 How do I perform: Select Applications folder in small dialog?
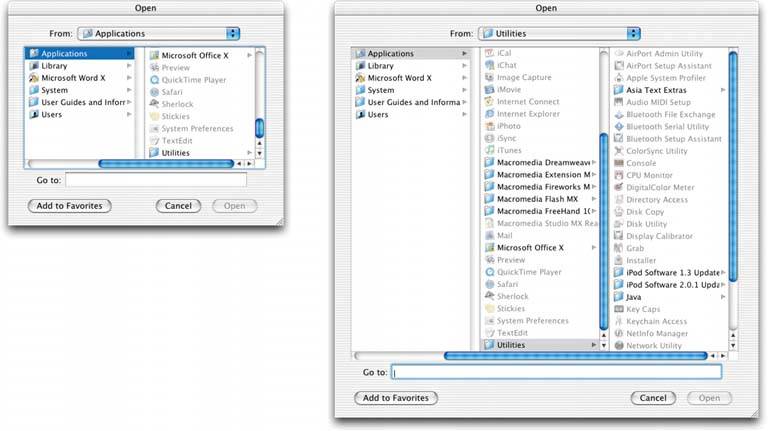tap(80, 53)
